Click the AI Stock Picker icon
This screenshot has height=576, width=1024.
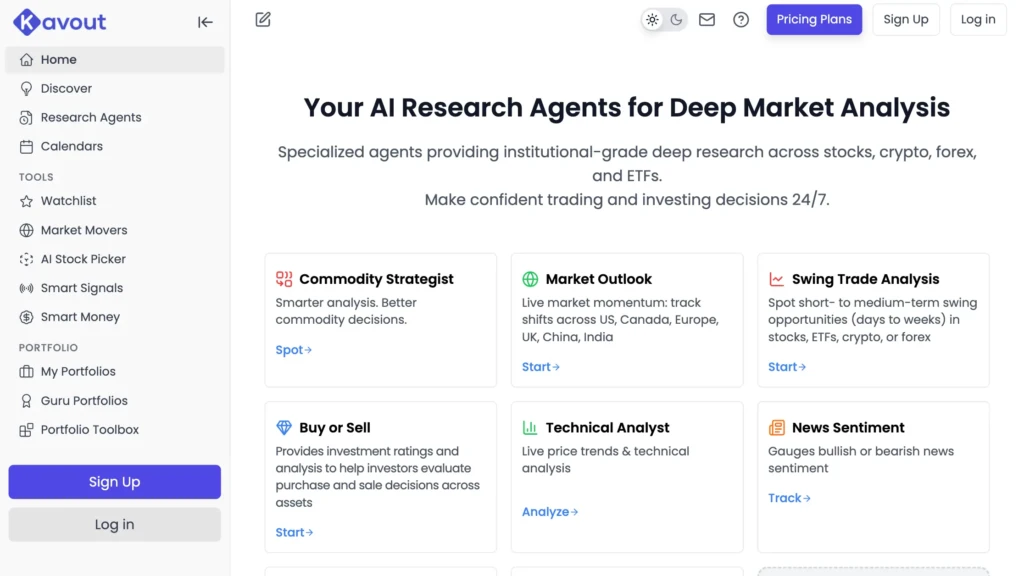click(x=26, y=259)
